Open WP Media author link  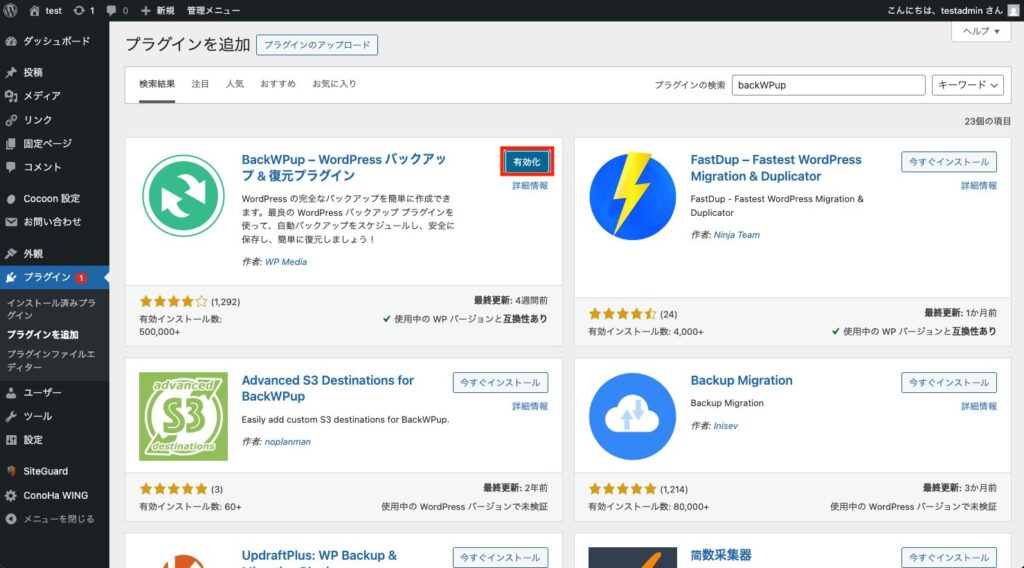[285, 262]
